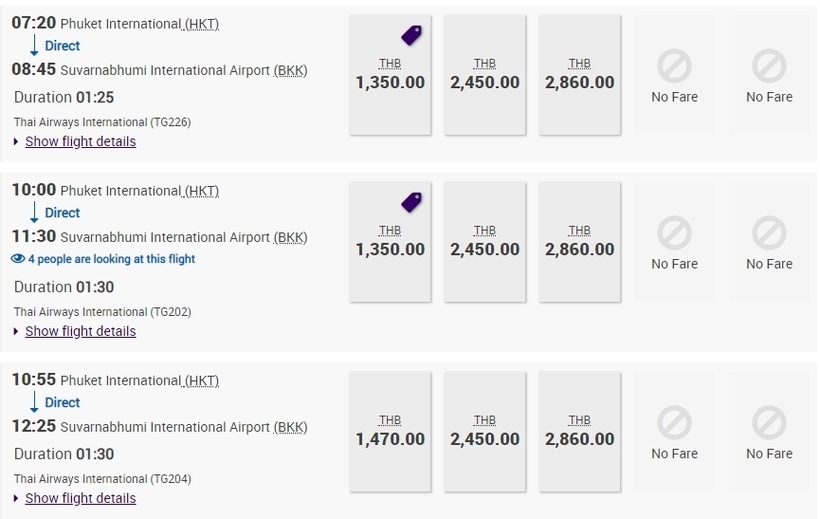Select THB 1,350.00 fare for 07:20 flight

[390, 76]
